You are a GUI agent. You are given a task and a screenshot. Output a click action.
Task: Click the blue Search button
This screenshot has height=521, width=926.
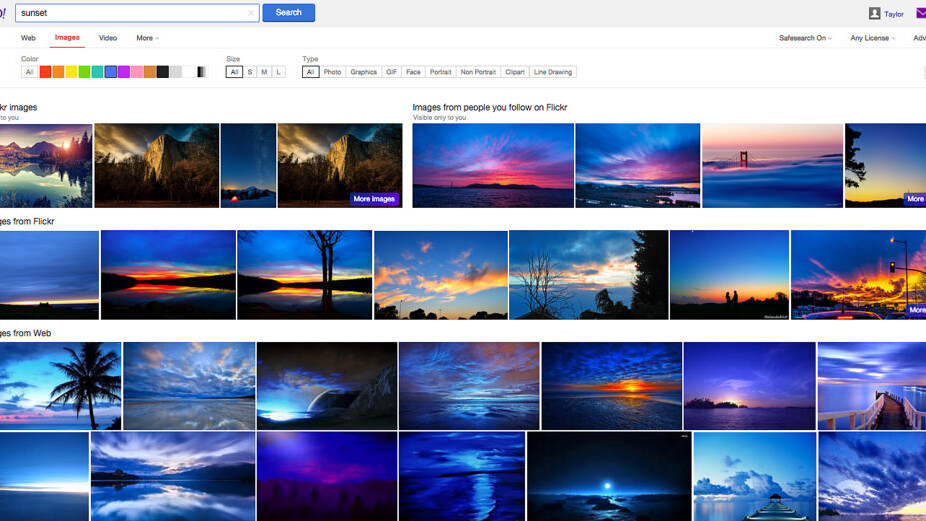point(288,13)
